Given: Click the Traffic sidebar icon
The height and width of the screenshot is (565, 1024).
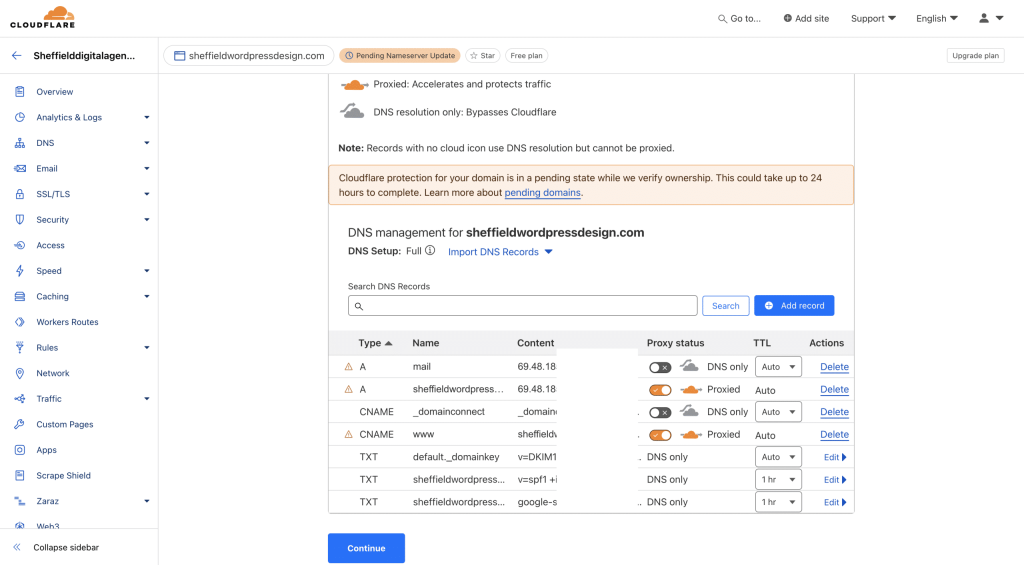Looking at the screenshot, I should pyautogui.click(x=20, y=398).
